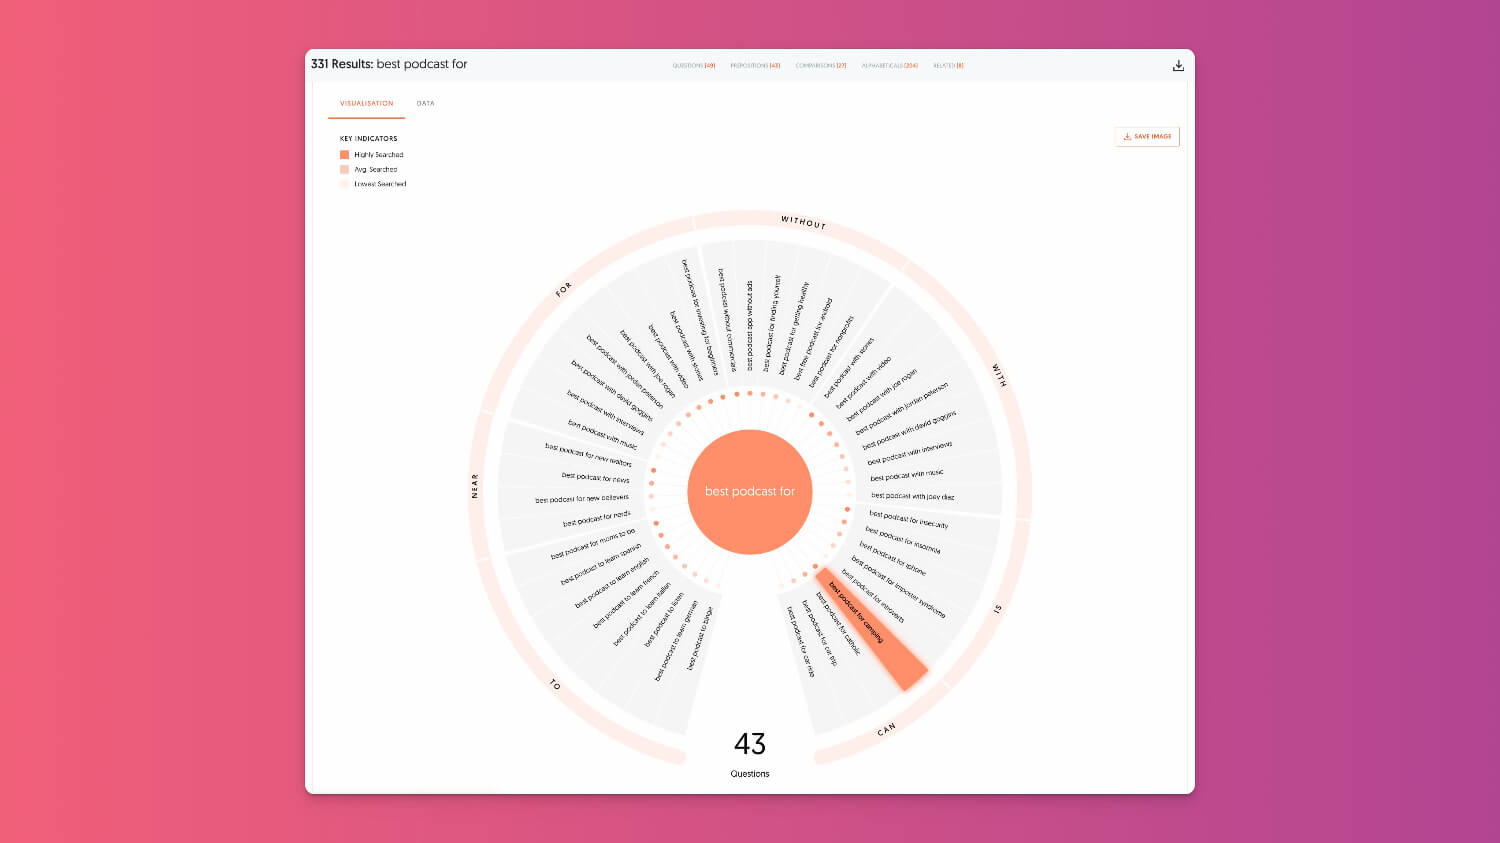Image resolution: width=1500 pixels, height=843 pixels.
Task: Click the Related results link
Action: (x=948, y=66)
